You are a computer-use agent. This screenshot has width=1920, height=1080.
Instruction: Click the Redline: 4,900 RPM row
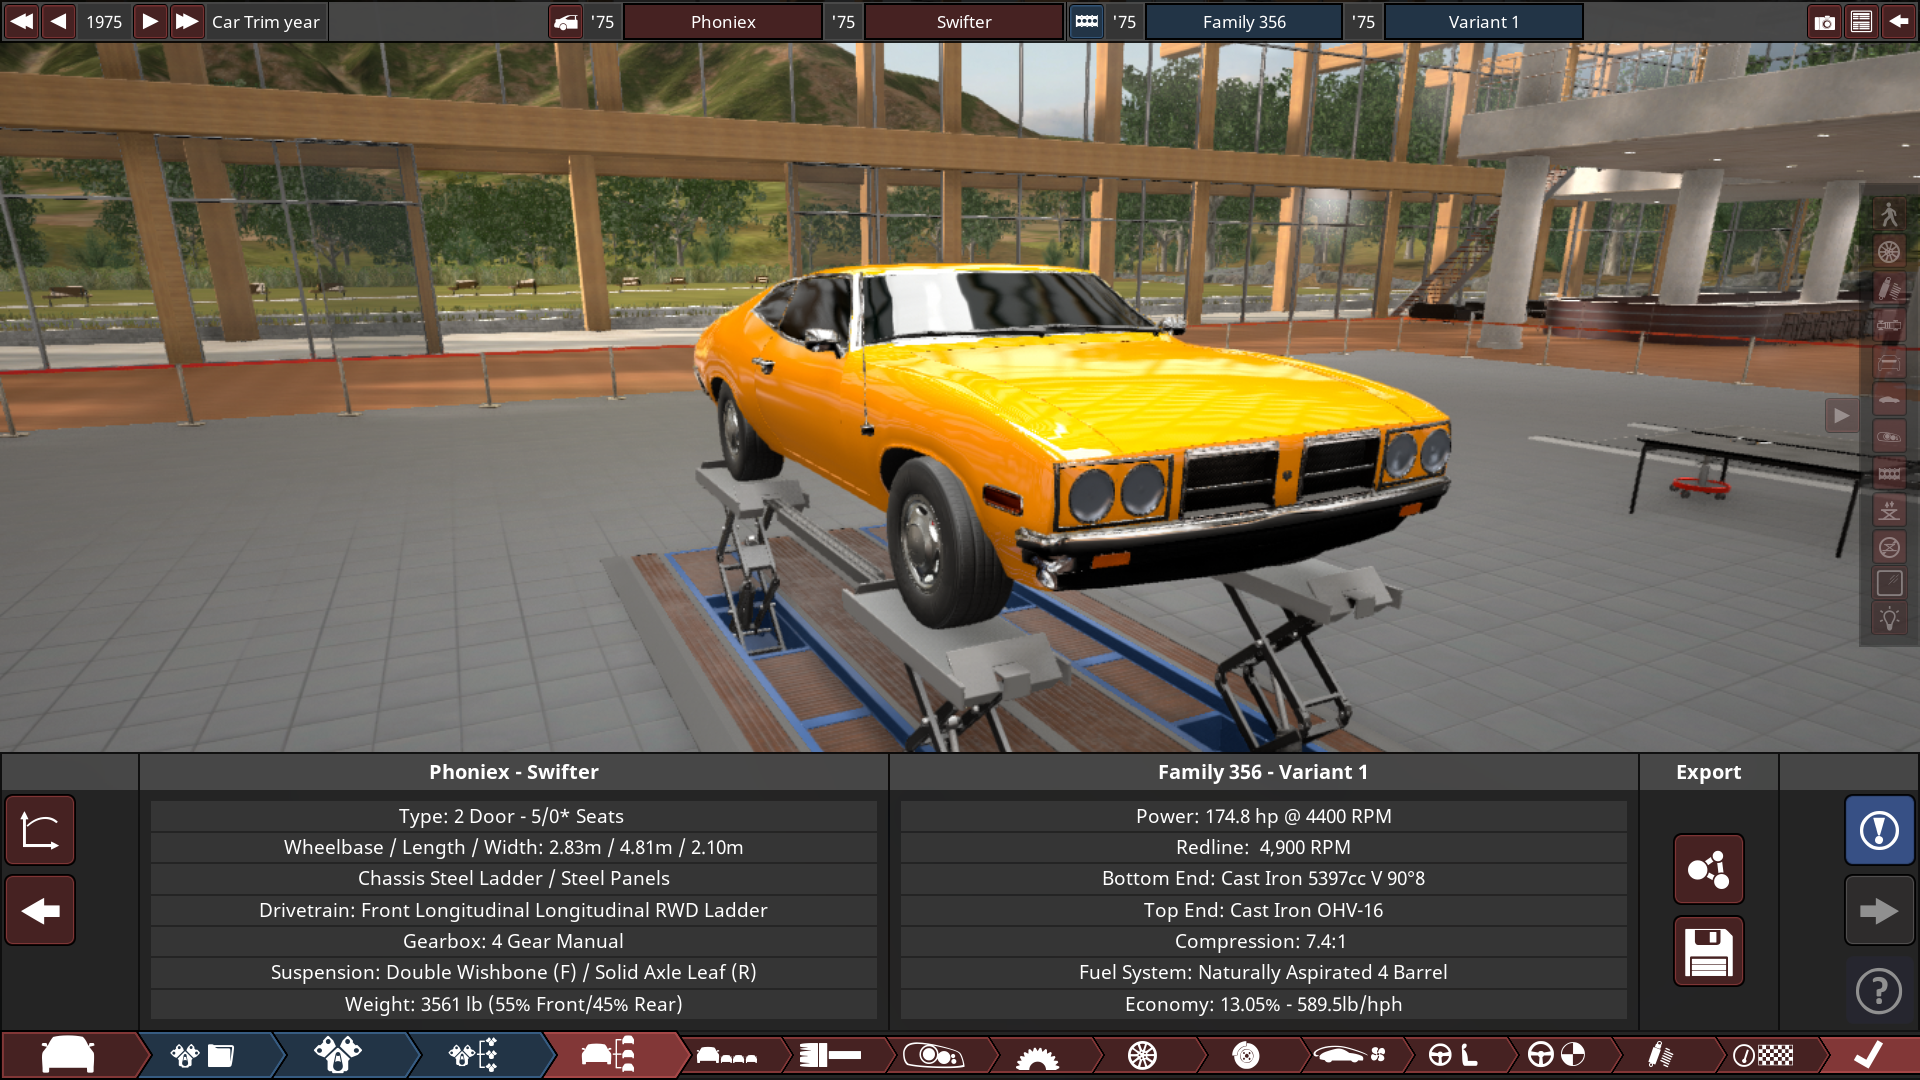click(x=1263, y=847)
